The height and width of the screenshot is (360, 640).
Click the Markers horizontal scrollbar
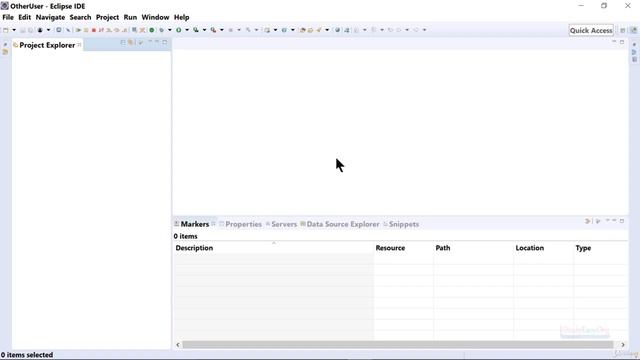point(398,344)
